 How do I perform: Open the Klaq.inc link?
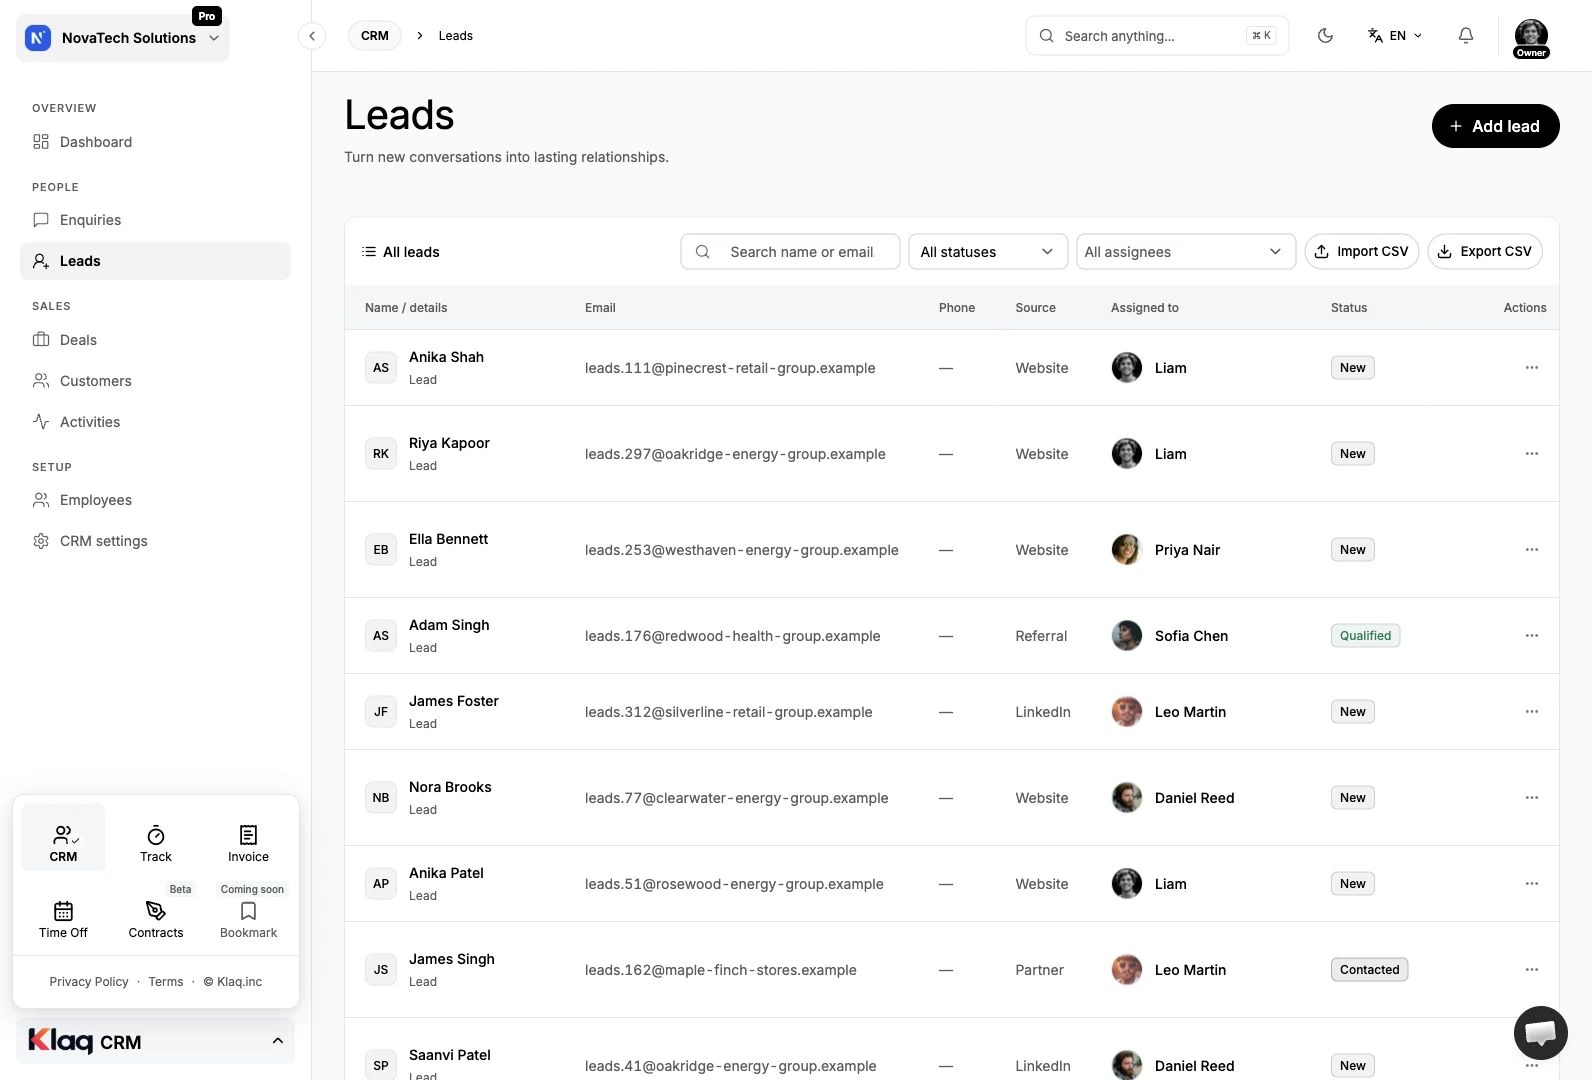point(233,982)
